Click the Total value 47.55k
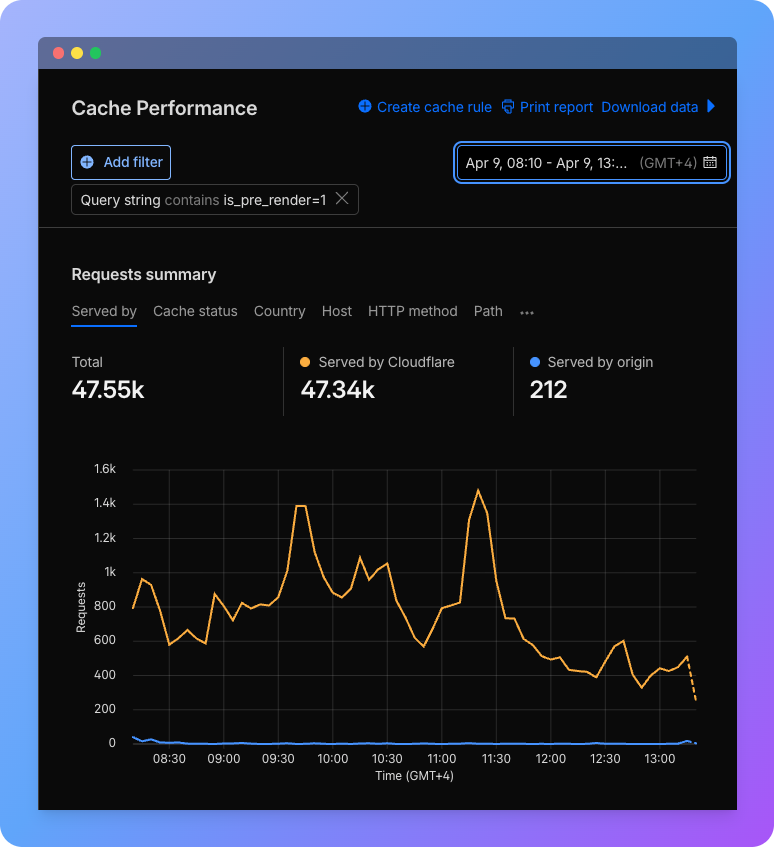The width and height of the screenshot is (774, 847). [x=108, y=389]
